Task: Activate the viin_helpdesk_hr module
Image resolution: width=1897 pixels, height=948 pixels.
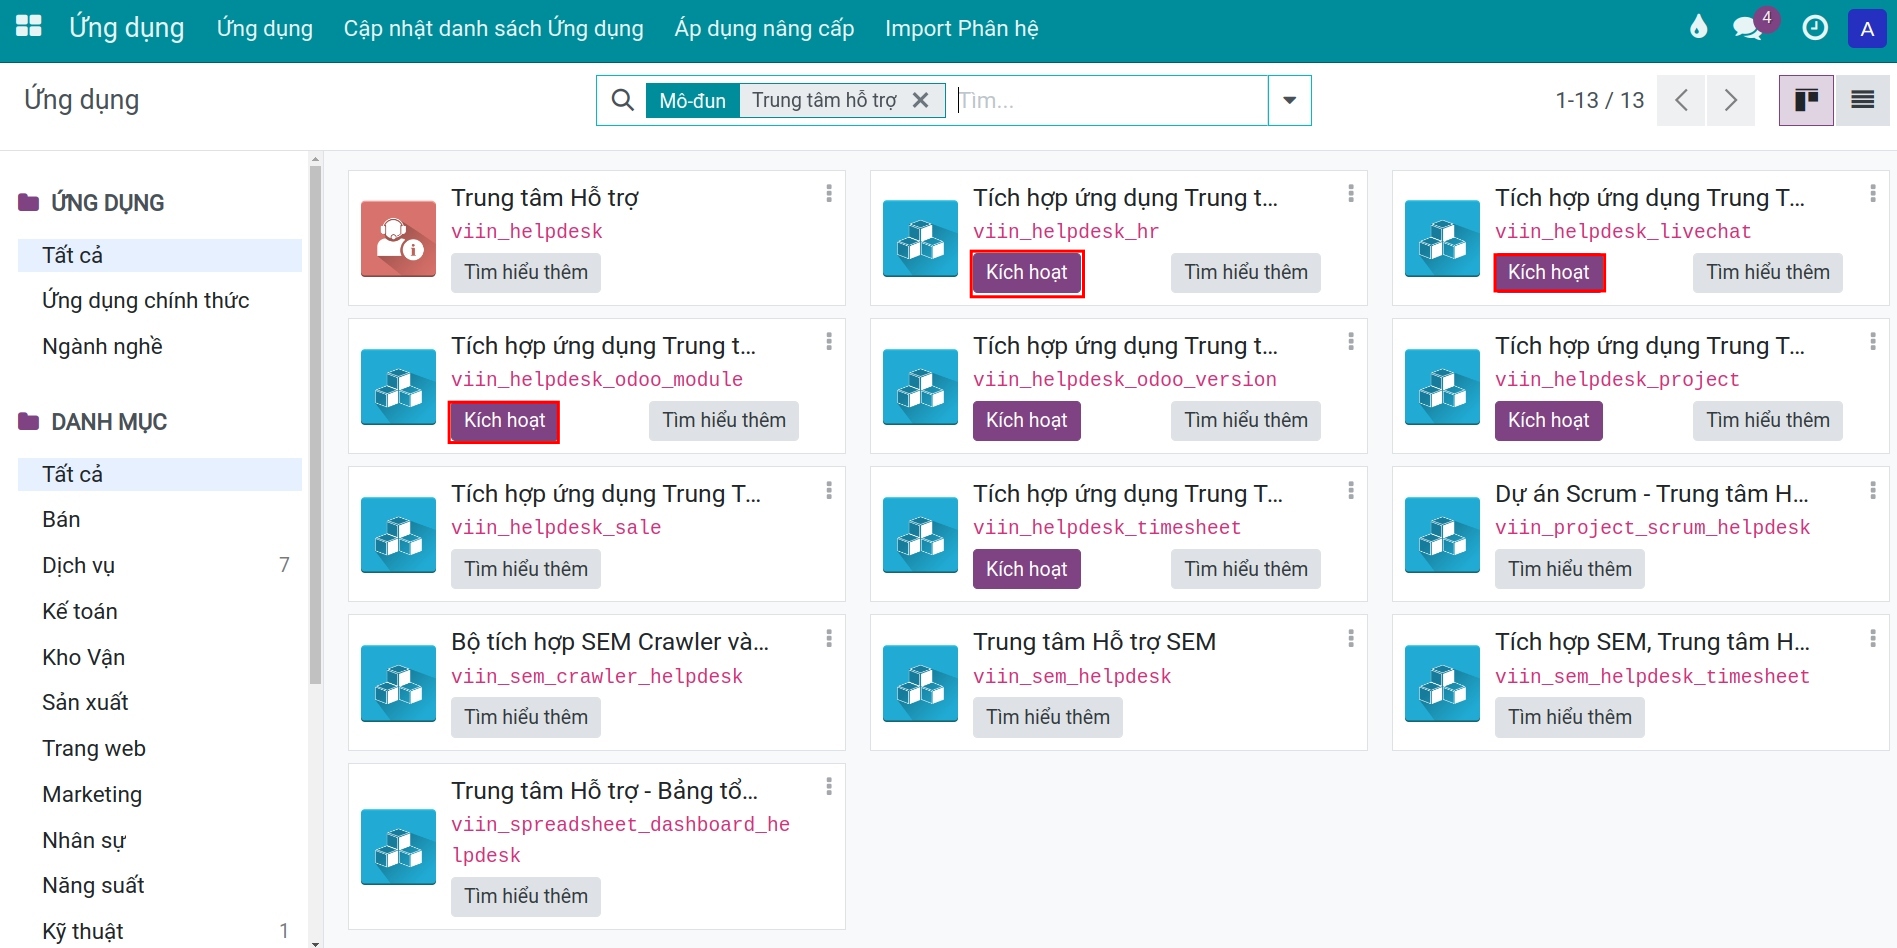Action: pos(1027,272)
